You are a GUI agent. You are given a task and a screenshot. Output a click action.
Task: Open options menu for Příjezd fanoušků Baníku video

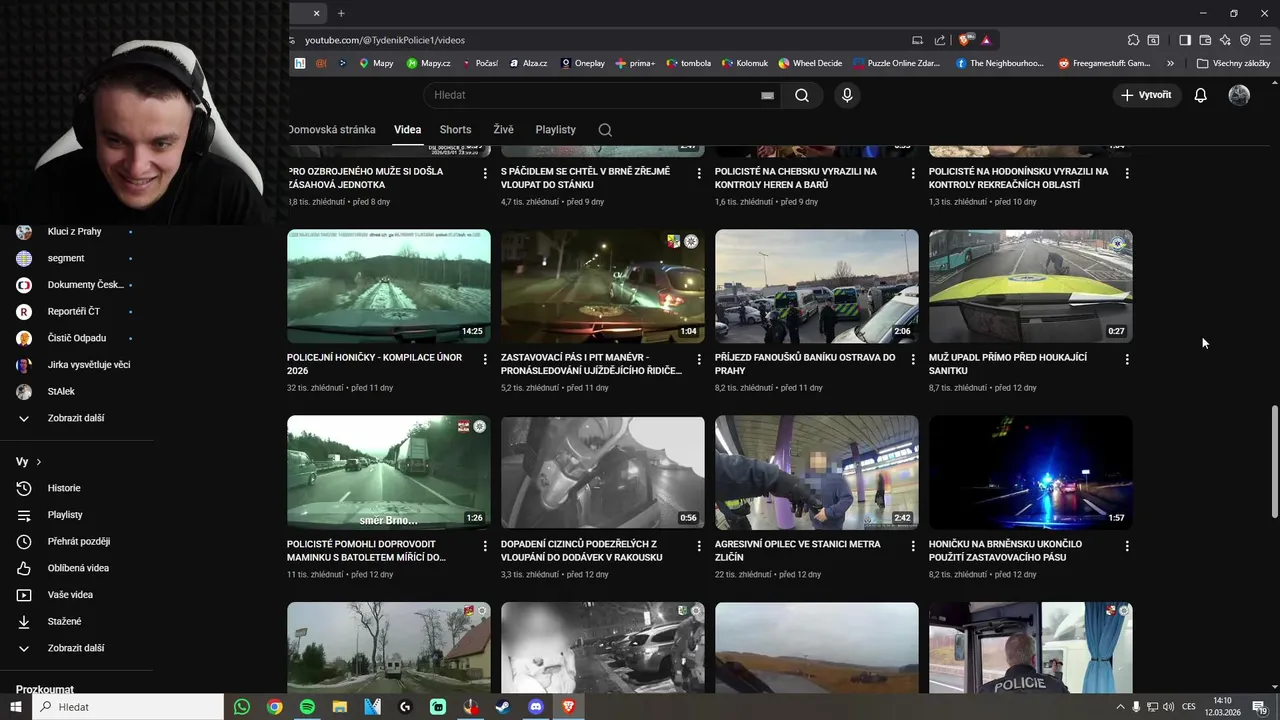click(913, 359)
